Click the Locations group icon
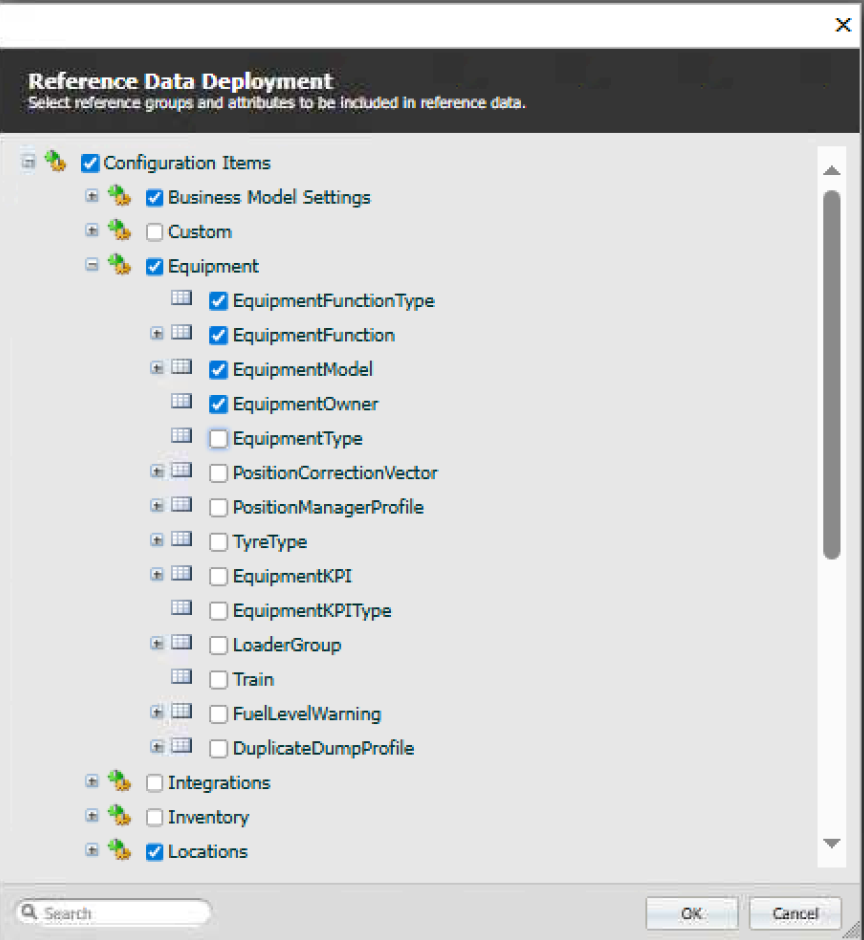 tap(120, 851)
